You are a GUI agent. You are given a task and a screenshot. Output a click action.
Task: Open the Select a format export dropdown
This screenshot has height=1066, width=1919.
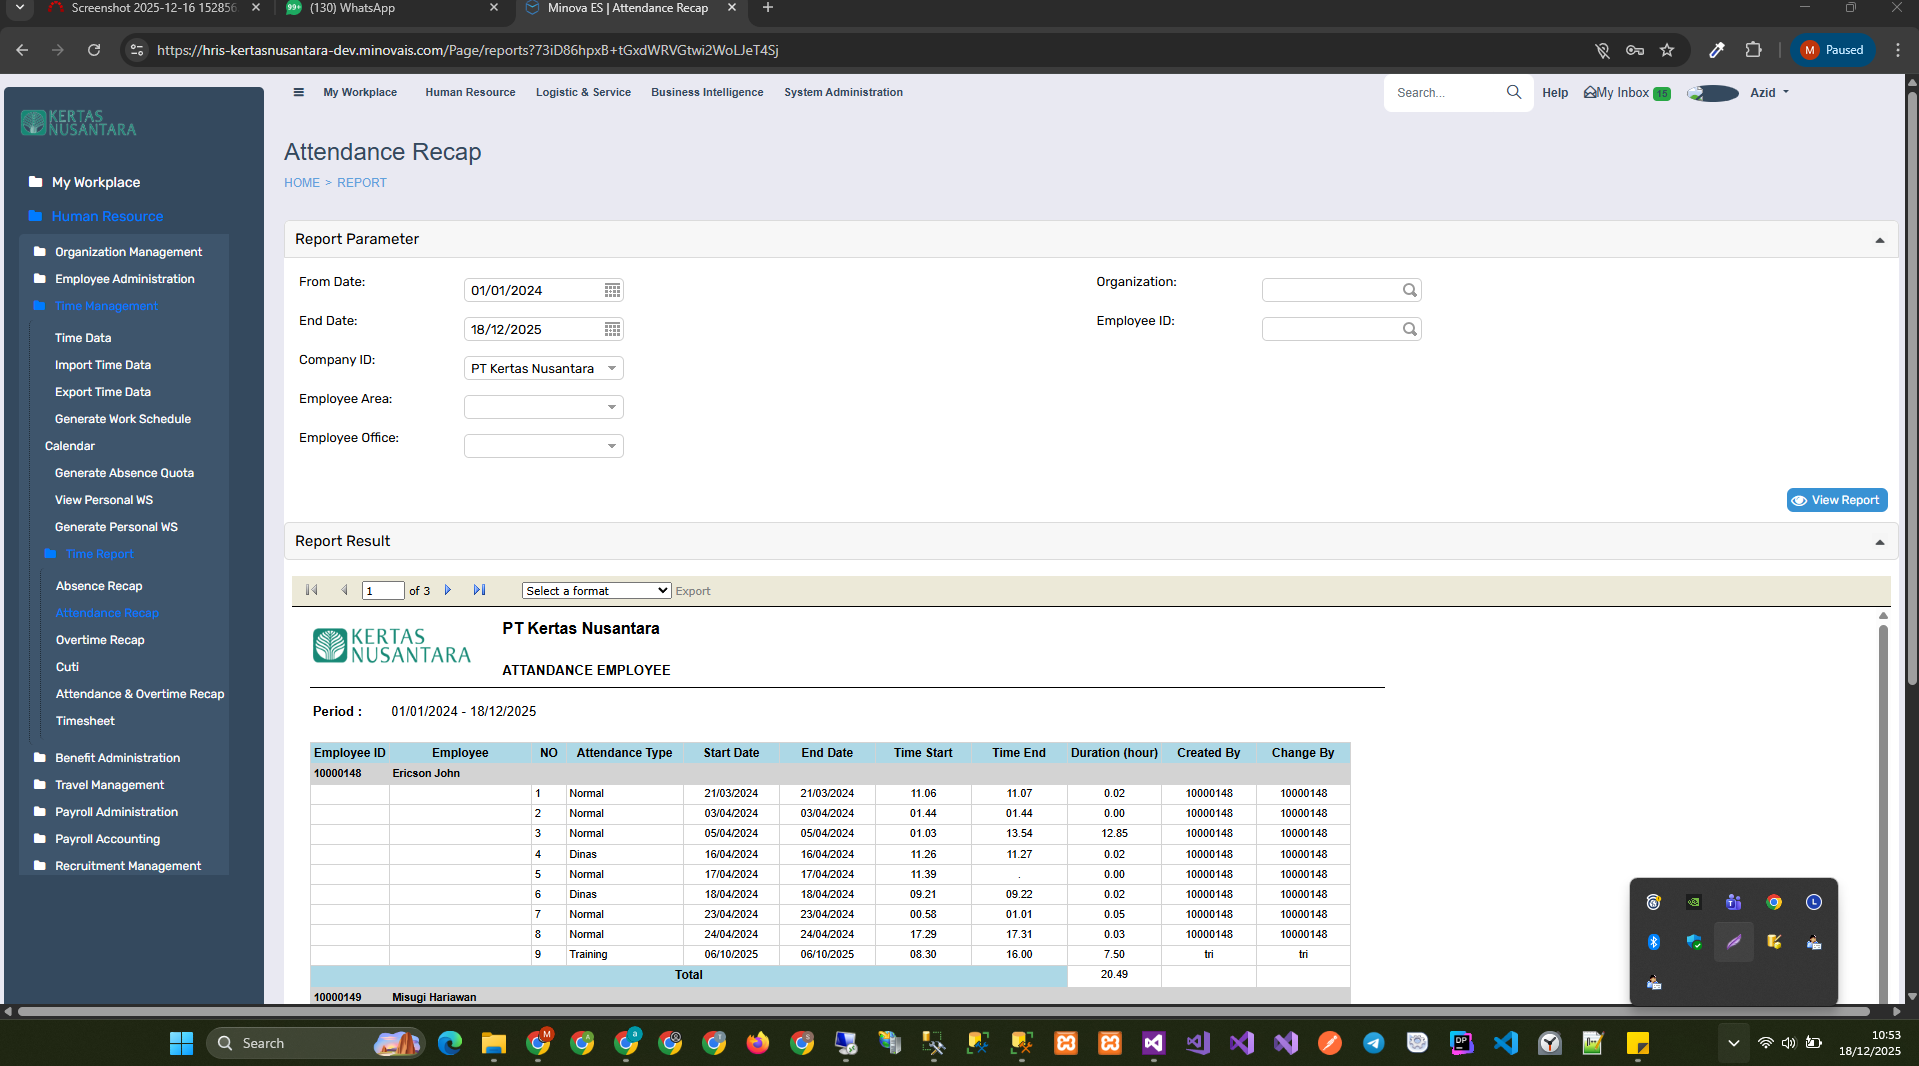tap(596, 591)
